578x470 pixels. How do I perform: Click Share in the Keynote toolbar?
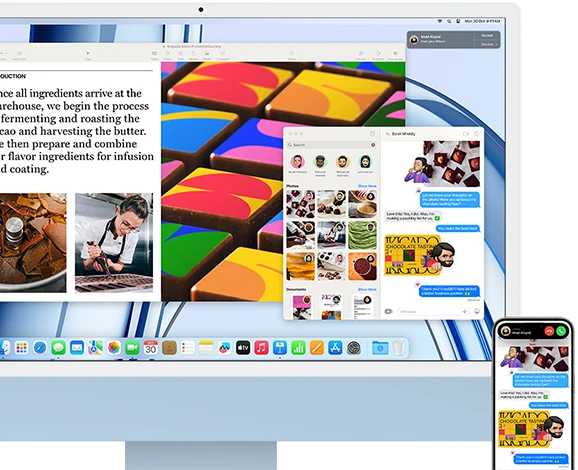292,55
